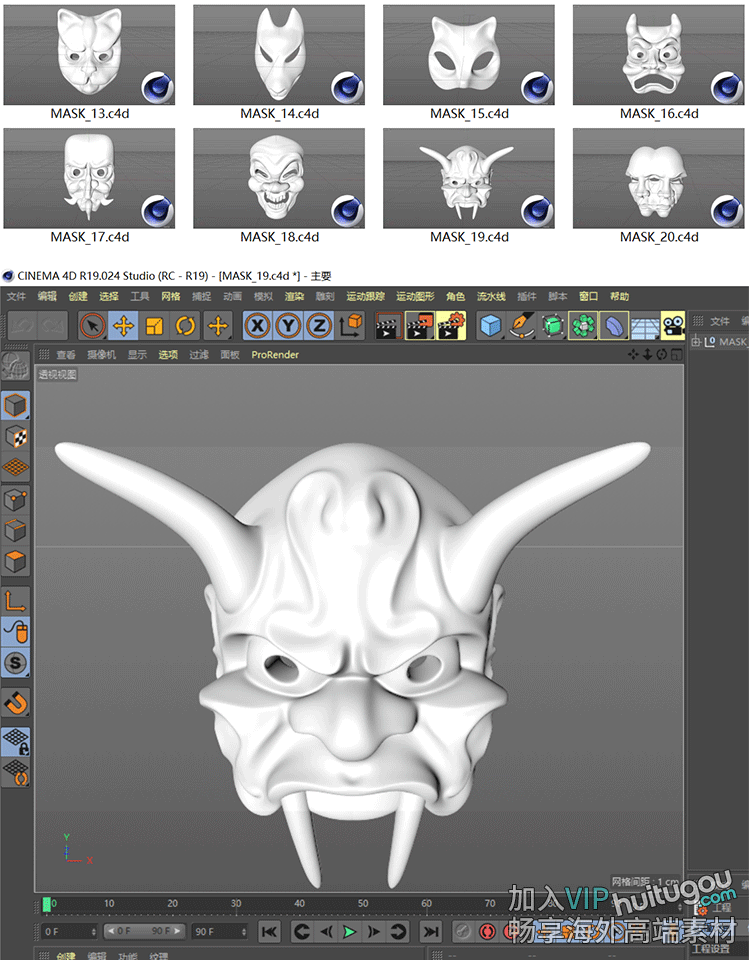The width and height of the screenshot is (750, 960).
Task: Toggle X axis lock
Action: pyautogui.click(x=258, y=326)
